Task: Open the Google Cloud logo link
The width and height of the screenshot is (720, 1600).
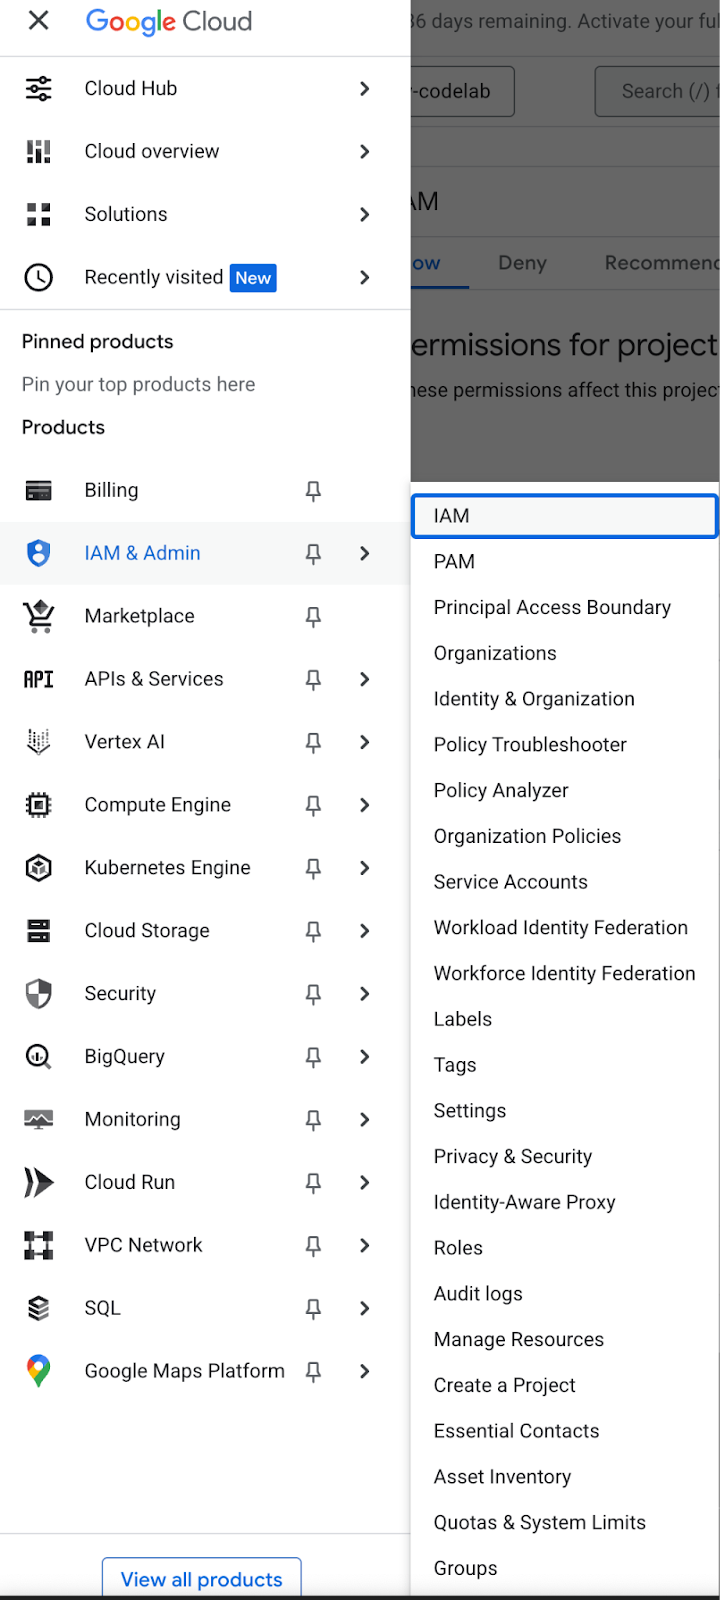Action: click(169, 21)
